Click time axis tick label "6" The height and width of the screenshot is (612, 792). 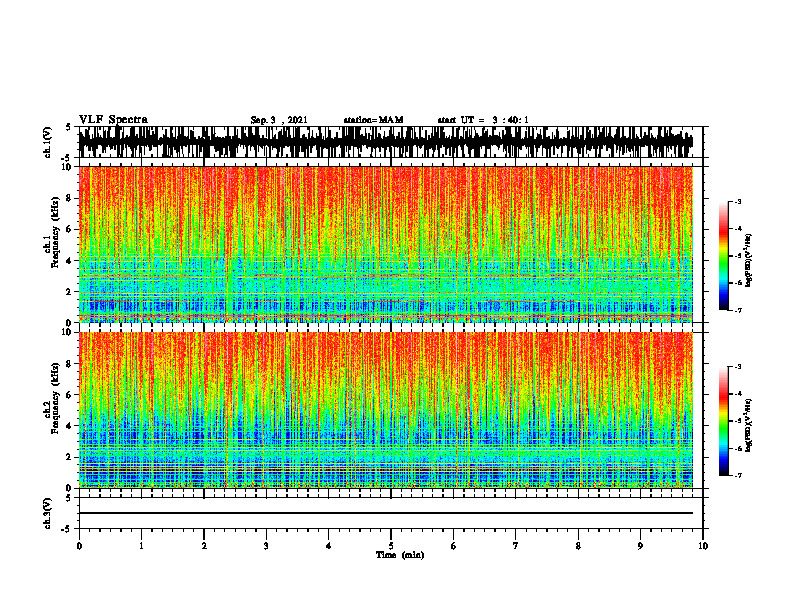[x=454, y=546]
